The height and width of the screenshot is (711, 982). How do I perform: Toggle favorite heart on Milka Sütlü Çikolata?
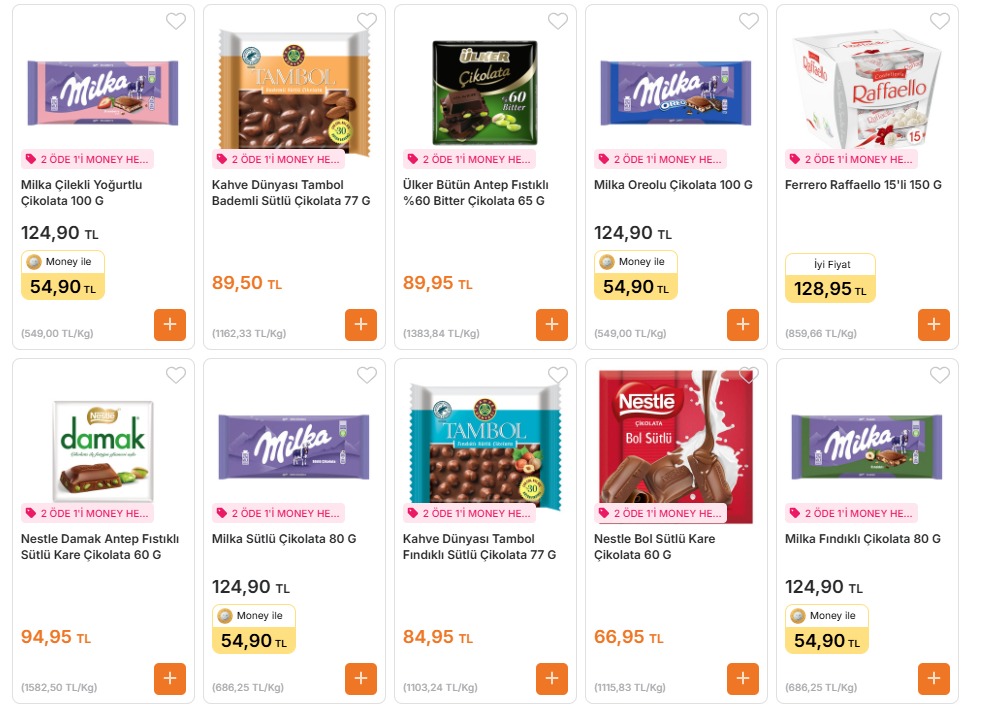pyautogui.click(x=367, y=375)
